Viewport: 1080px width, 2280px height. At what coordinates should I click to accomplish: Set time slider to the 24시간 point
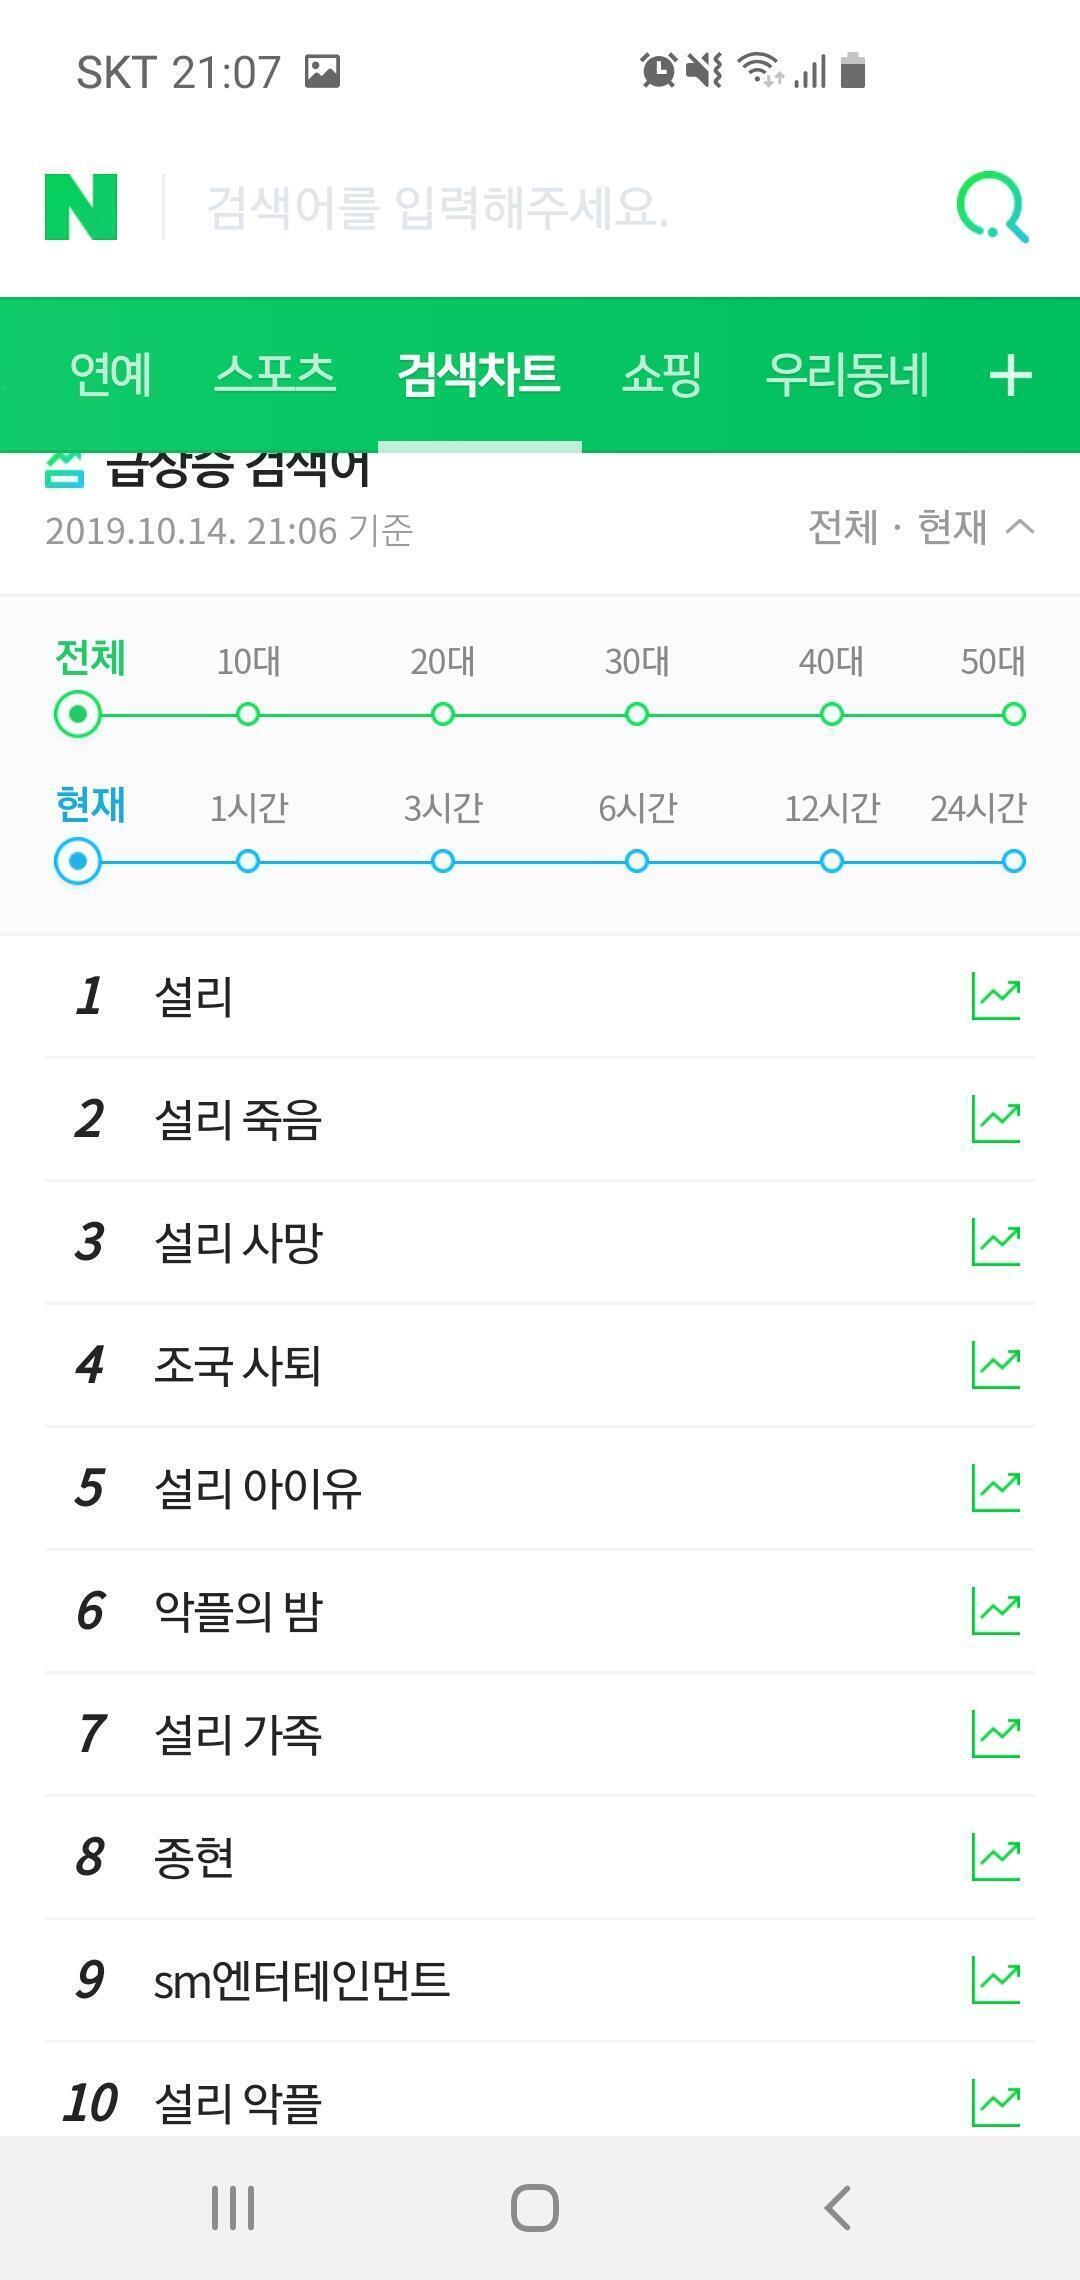[1013, 861]
